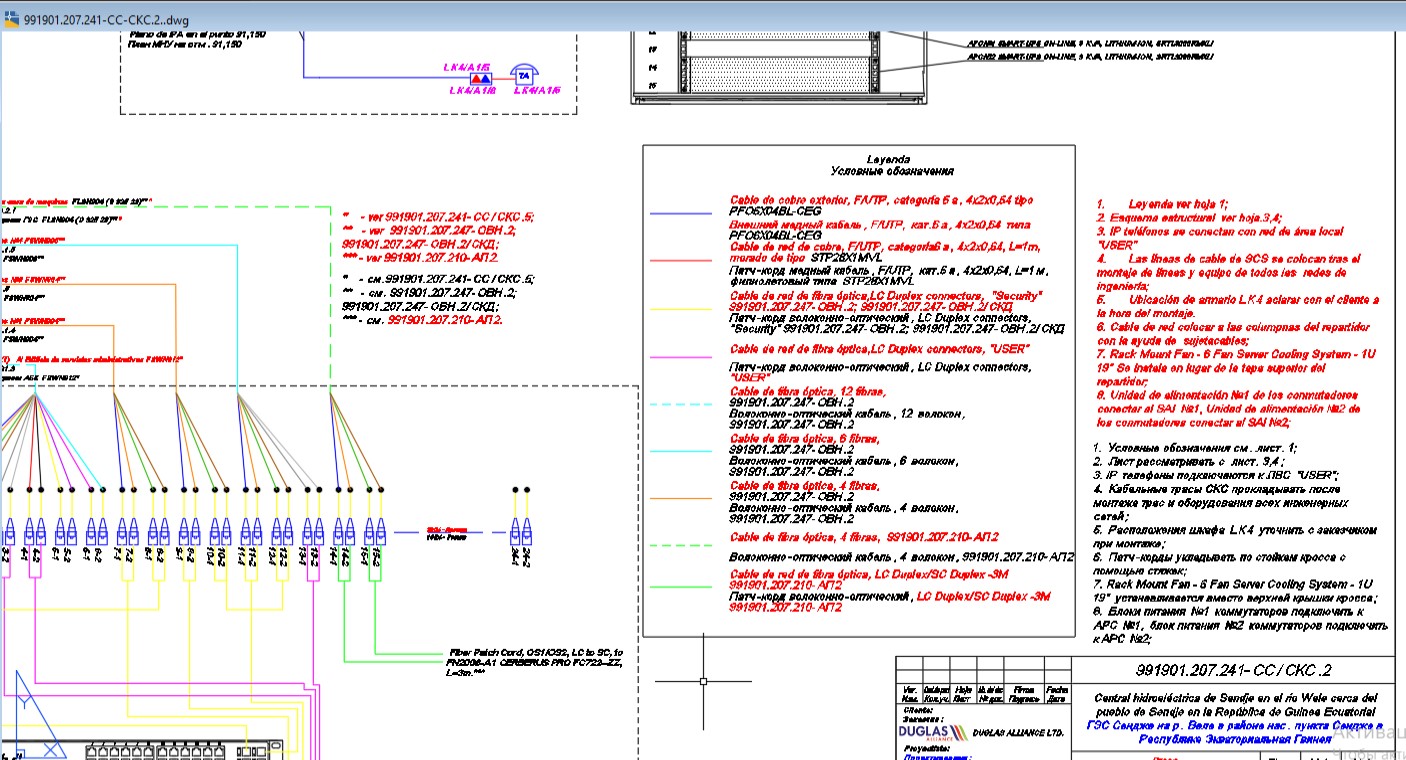Screen dimensions: 1406x760
Task: Click the "Cliente:" label in the title block
Action: click(916, 709)
